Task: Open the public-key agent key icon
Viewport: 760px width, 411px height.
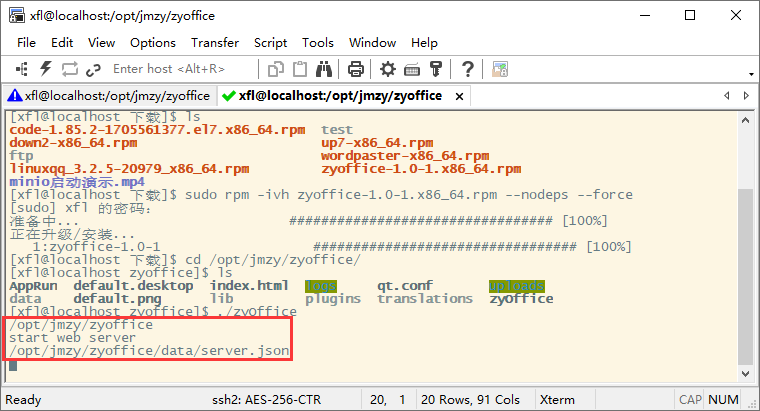Action: (x=436, y=69)
